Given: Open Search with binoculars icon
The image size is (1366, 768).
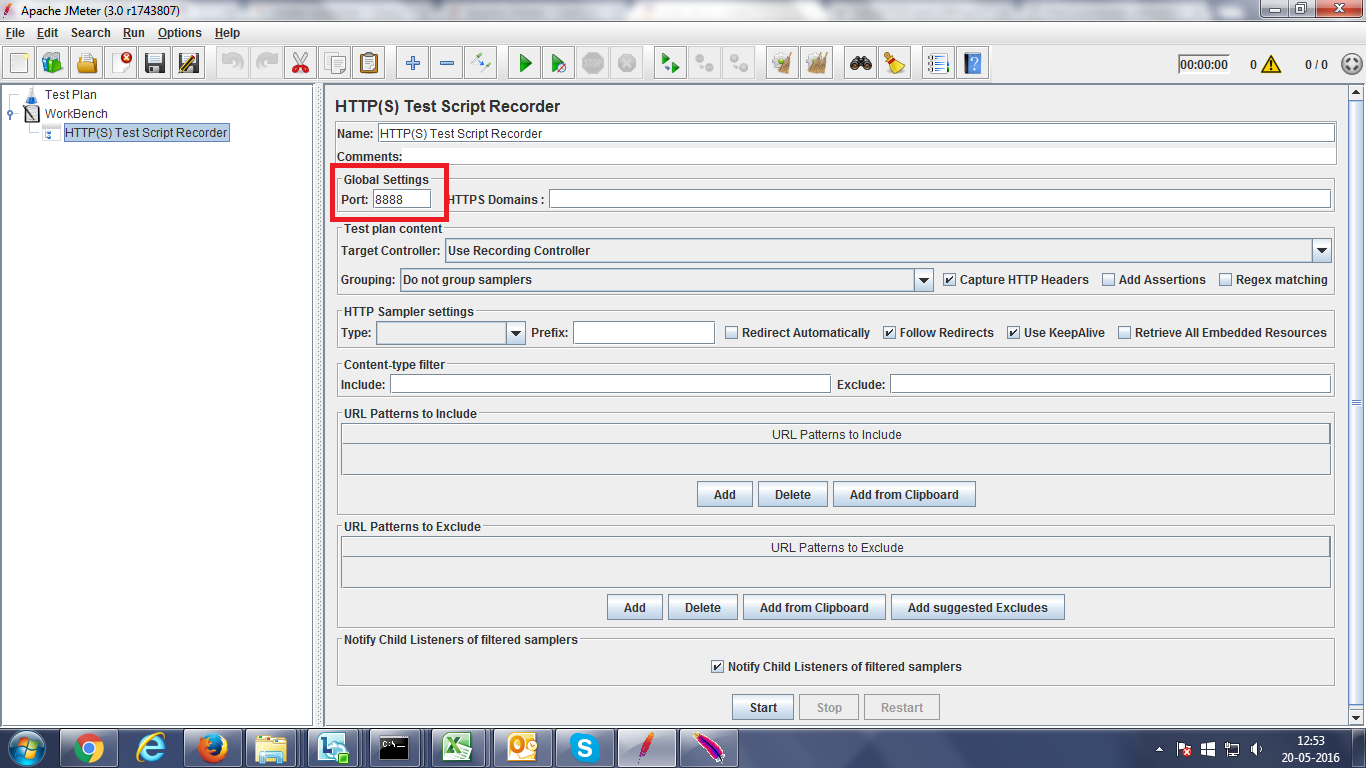Looking at the screenshot, I should pyautogui.click(x=860, y=64).
